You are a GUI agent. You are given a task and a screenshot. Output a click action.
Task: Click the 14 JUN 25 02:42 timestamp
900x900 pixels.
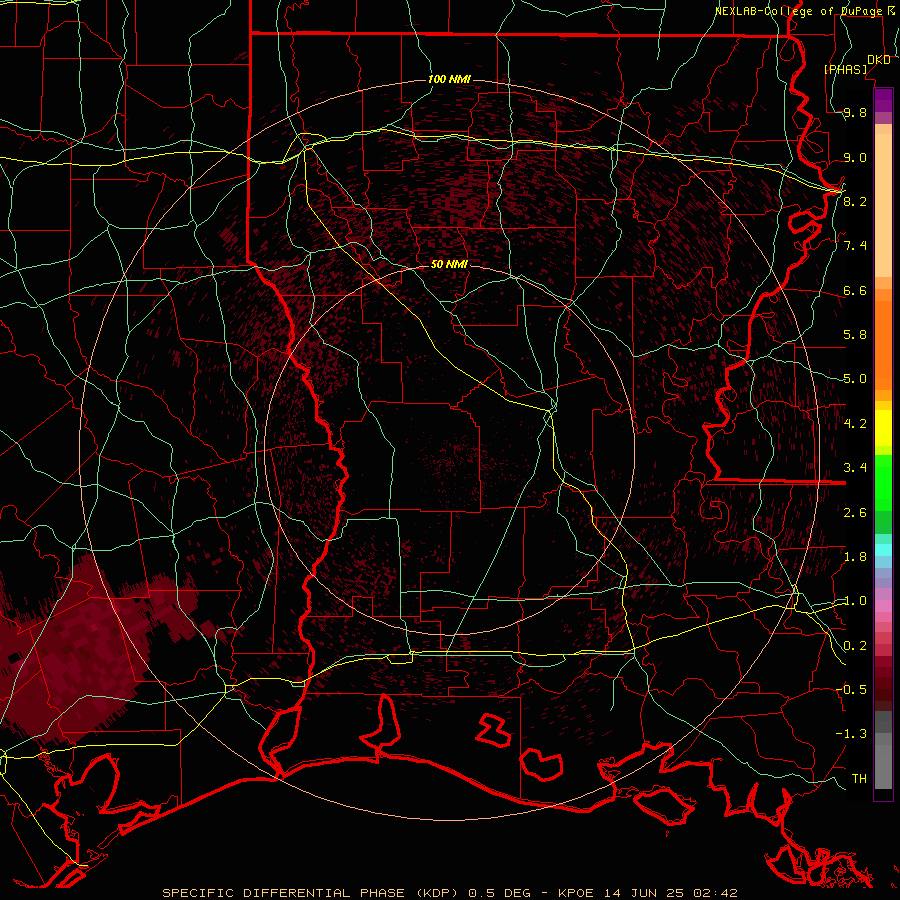coord(670,893)
